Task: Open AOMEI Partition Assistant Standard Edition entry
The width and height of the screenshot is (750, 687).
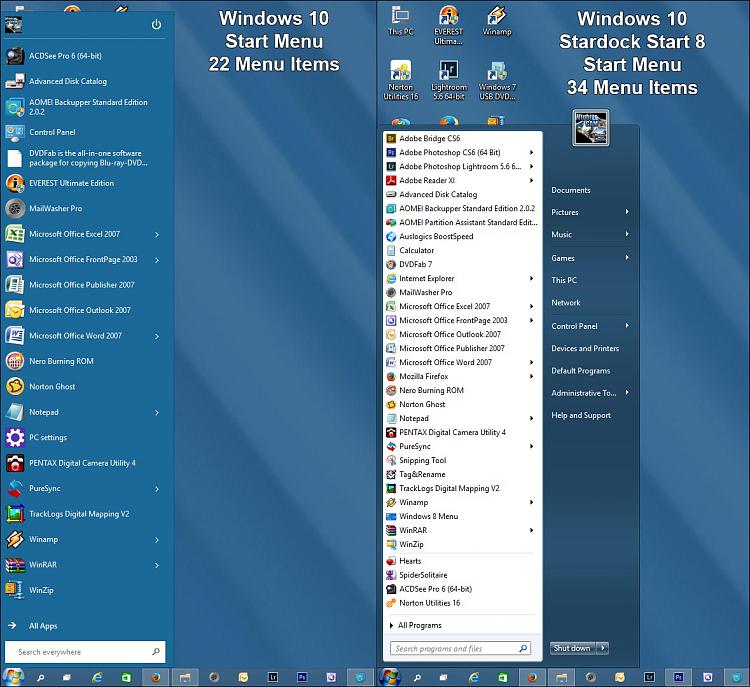Action: point(463,222)
